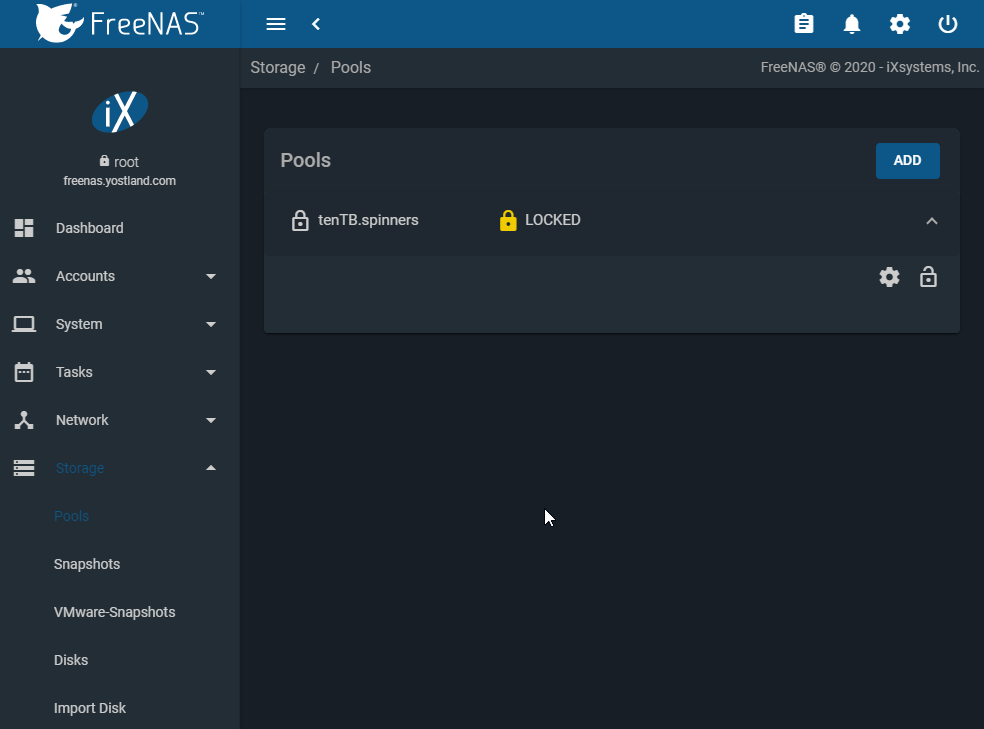The width and height of the screenshot is (984, 729).
Task: Open Import Disk under Storage
Action: 90,708
